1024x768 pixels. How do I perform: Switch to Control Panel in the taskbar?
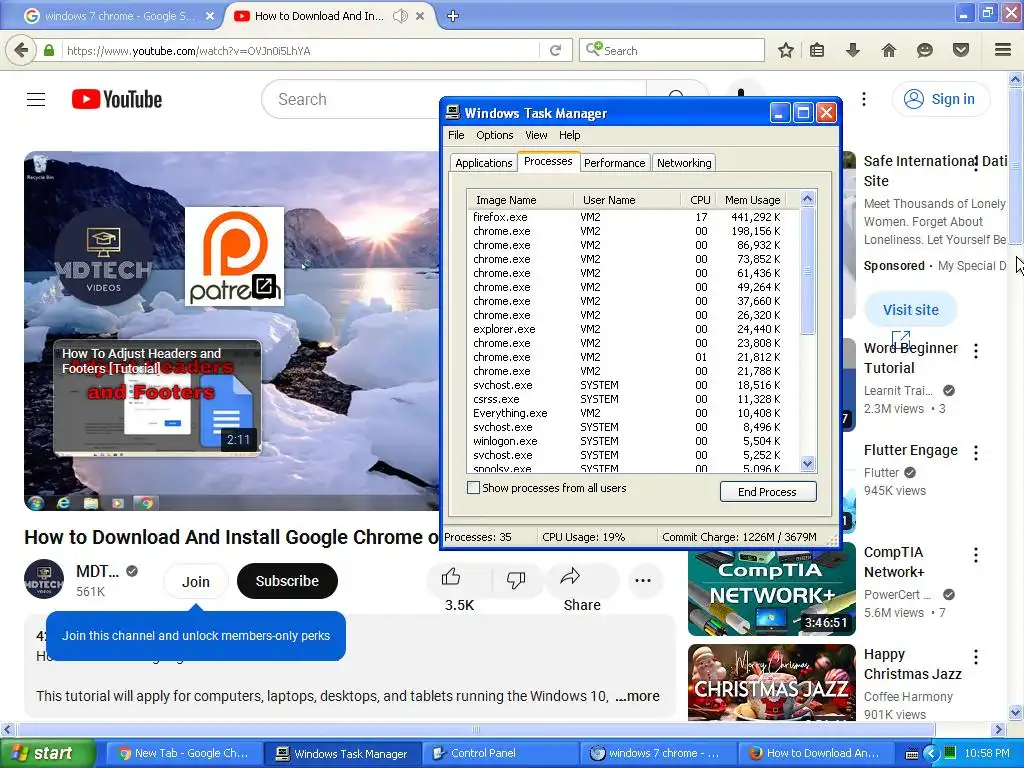[x=500, y=754]
